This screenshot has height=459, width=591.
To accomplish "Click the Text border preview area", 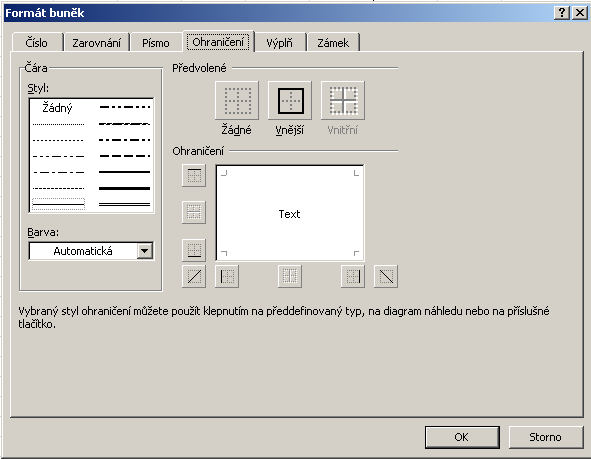I will coord(290,213).
